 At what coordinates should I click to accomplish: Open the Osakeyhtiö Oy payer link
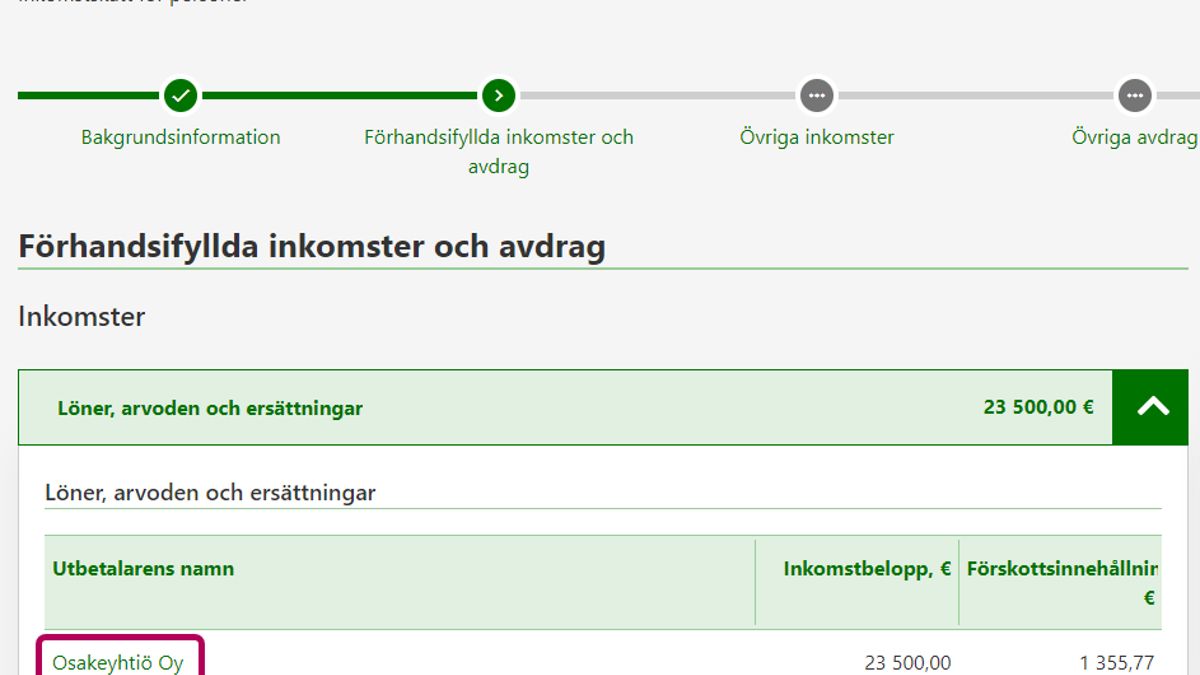coord(118,662)
